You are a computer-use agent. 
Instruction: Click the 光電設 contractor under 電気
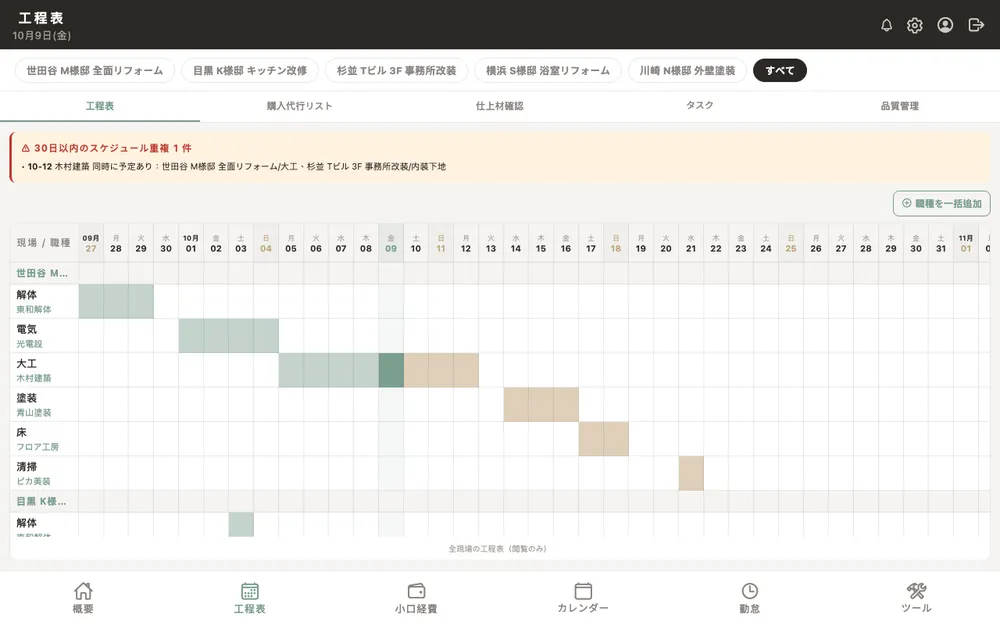[x=29, y=344]
